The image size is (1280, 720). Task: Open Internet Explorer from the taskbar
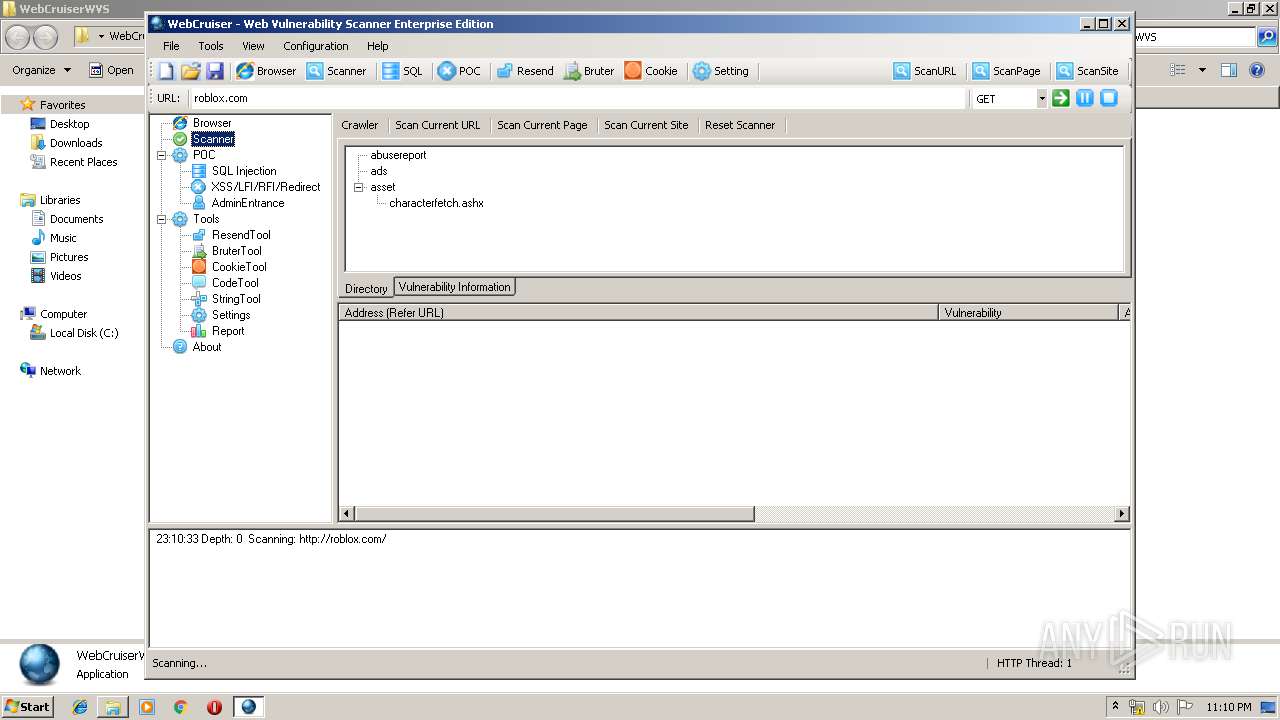pos(80,707)
